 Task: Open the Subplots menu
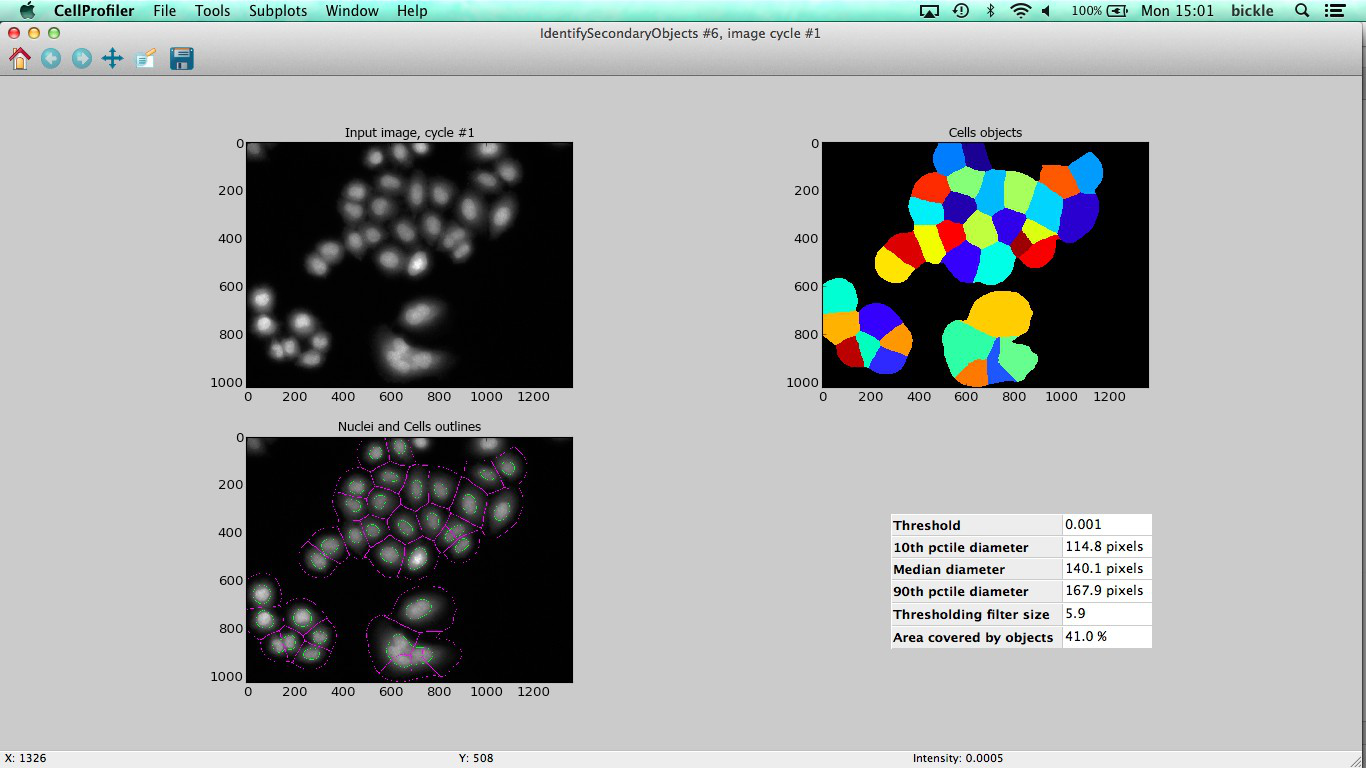279,11
